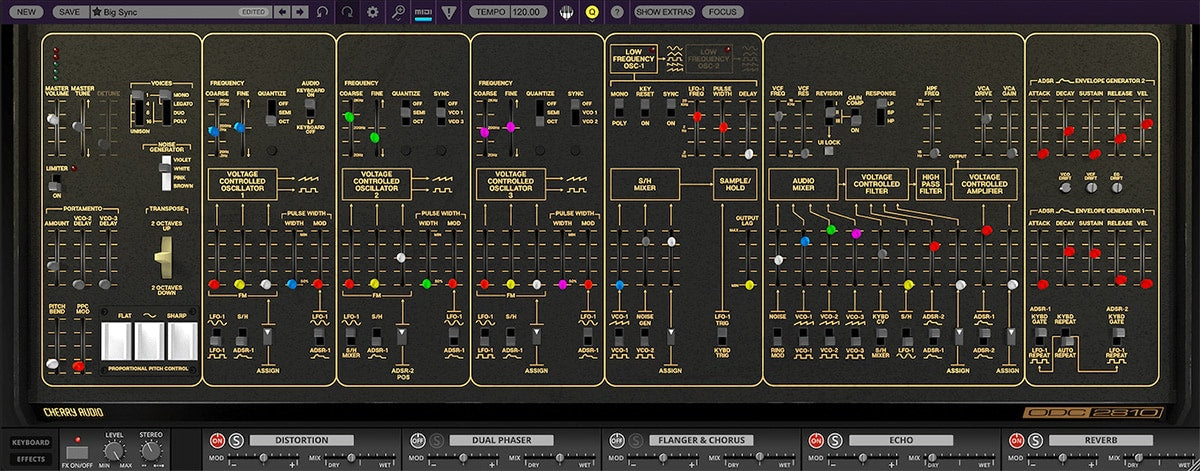
Task: Click the VOLTAGE CONTROLLED FILTER box
Action: (877, 185)
